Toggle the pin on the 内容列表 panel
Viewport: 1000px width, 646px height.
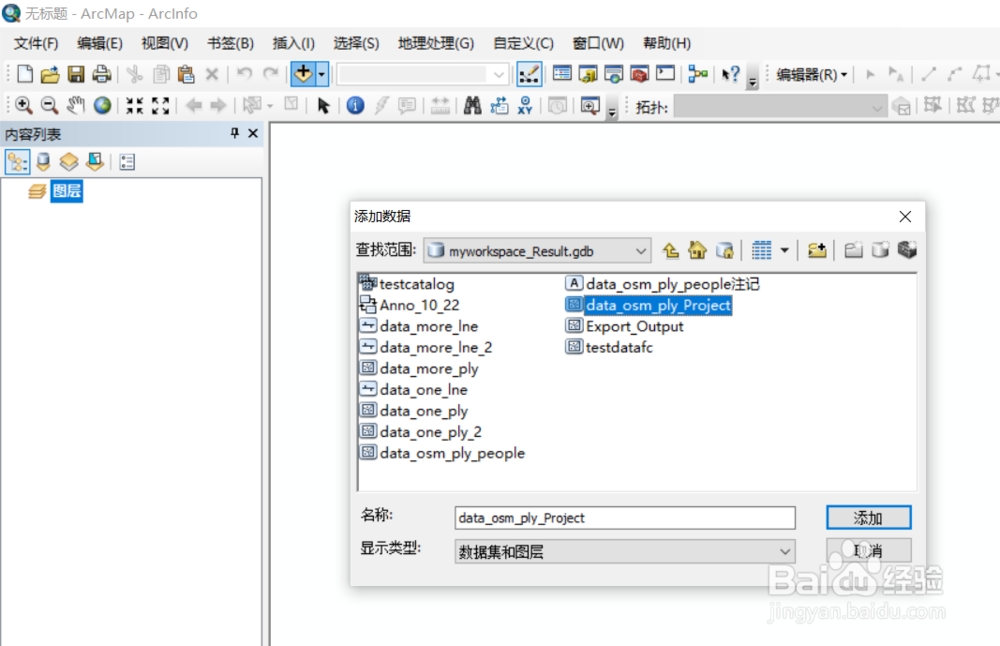click(235, 133)
